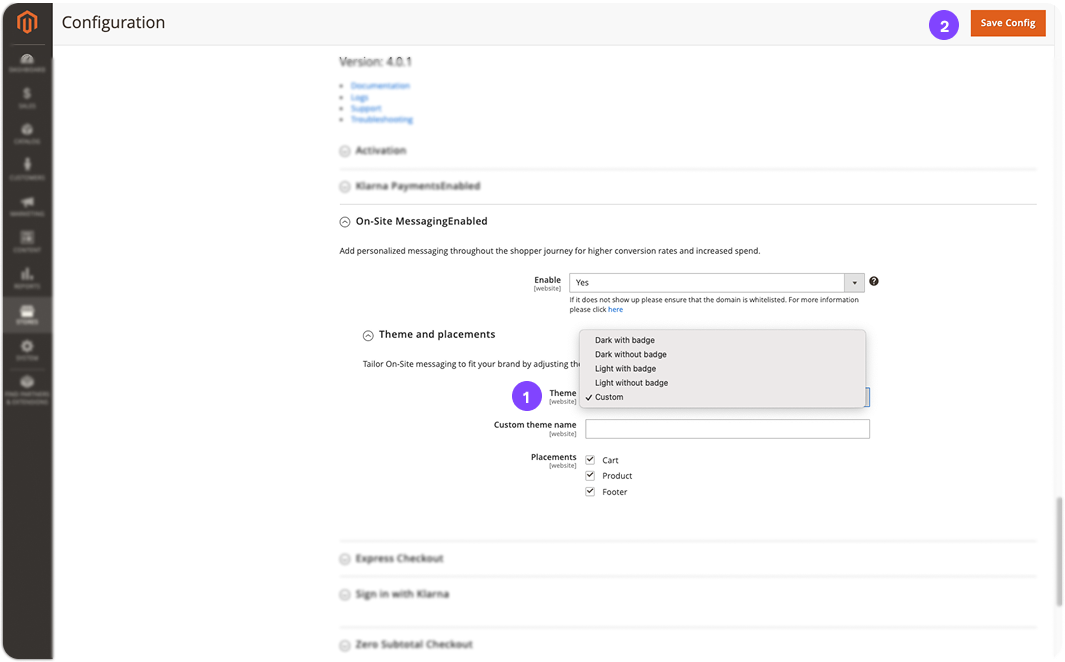Image resolution: width=1065 pixels, height=662 pixels.
Task: Go to Catalog in sidebar
Action: point(26,134)
